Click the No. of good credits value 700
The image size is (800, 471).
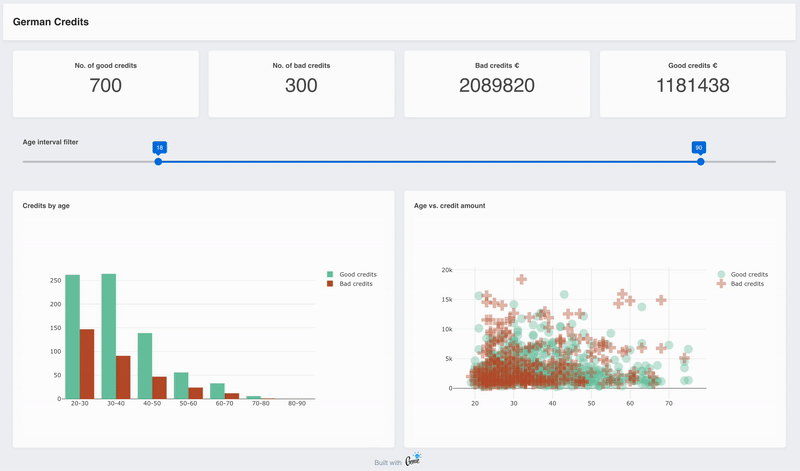106,85
